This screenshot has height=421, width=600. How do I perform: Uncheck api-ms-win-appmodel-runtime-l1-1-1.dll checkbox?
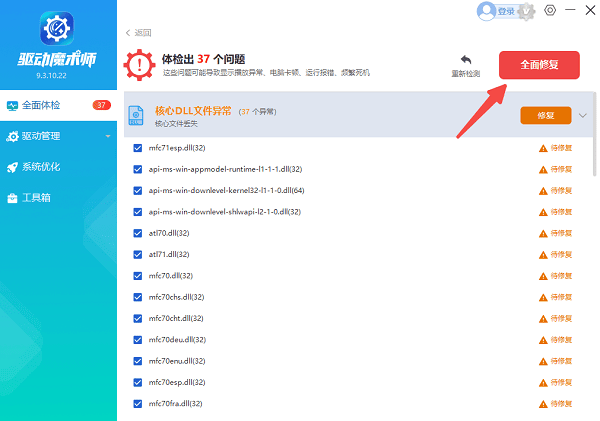coord(138,169)
